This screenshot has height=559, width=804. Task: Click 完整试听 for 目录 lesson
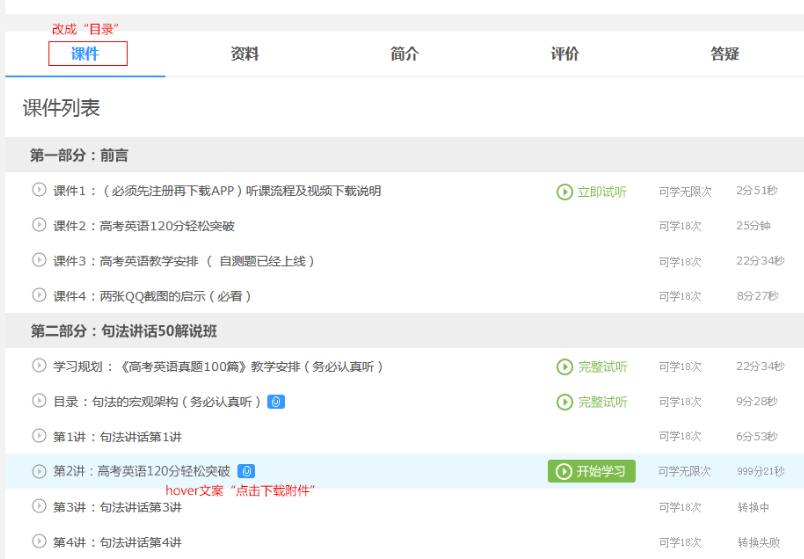(x=592, y=402)
